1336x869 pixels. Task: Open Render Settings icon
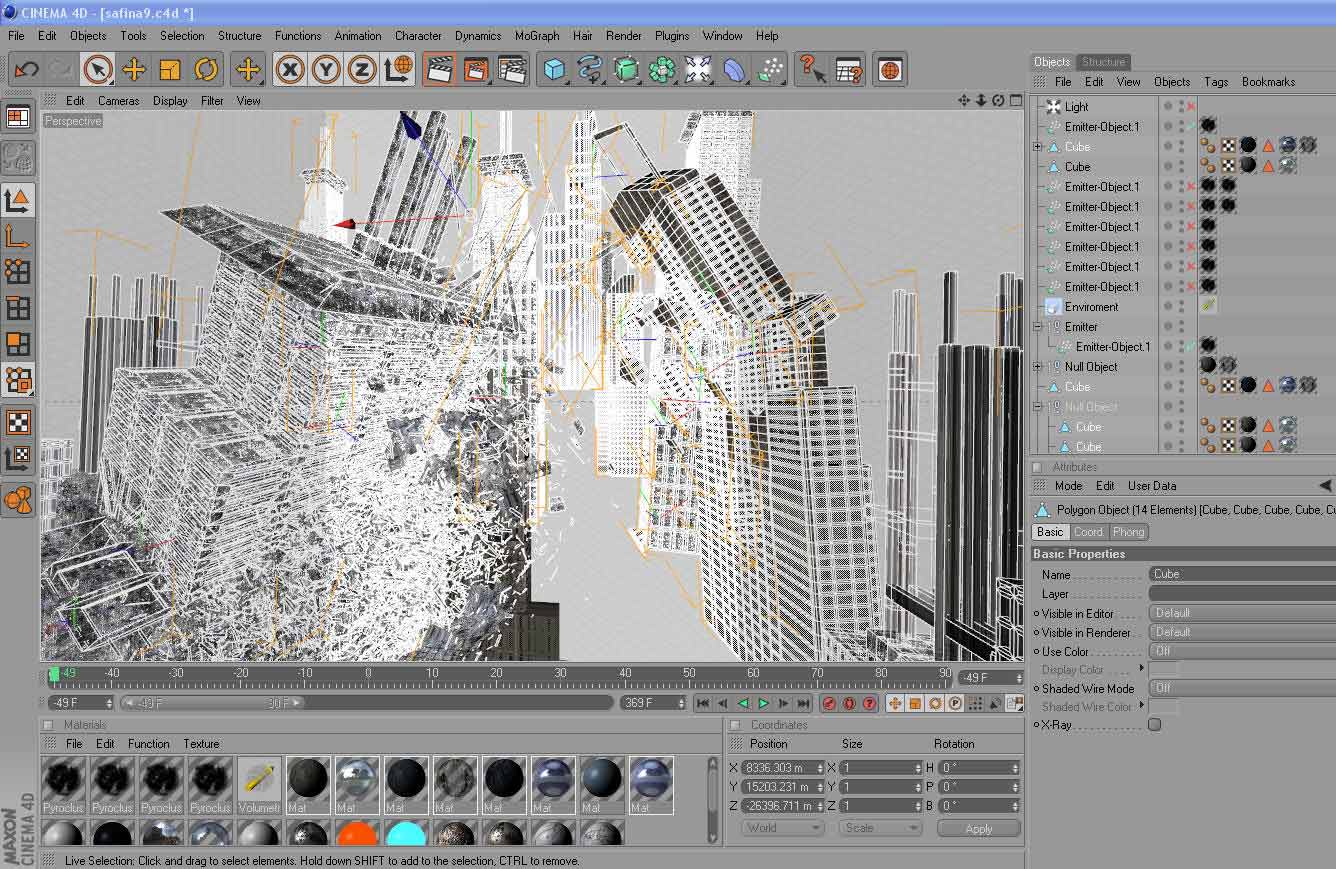point(512,69)
